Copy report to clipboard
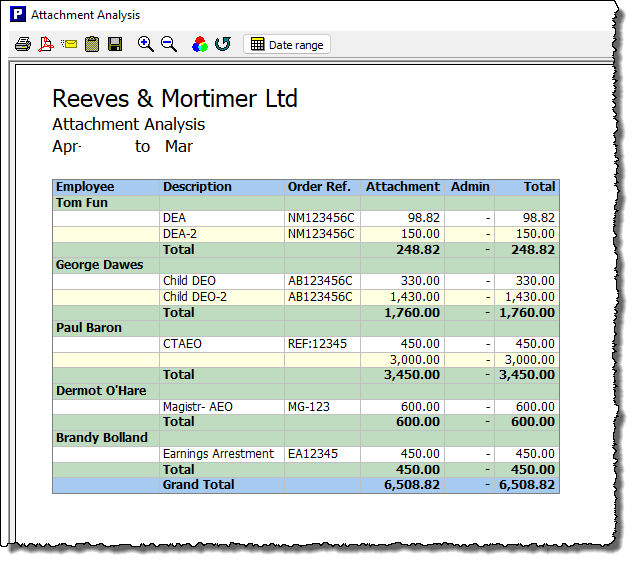Screen dimensions: 635x562 click(x=92, y=44)
